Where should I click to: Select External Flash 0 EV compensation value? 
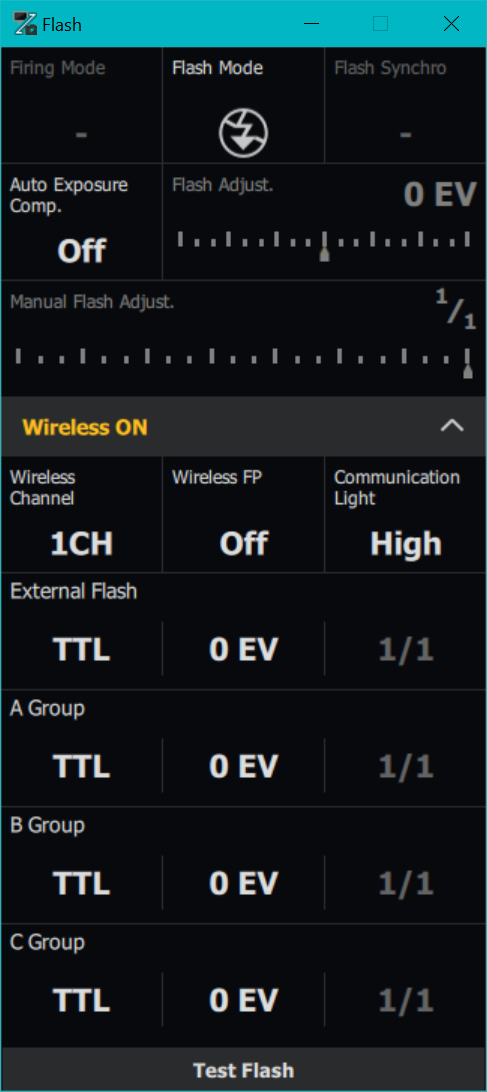(x=243, y=650)
